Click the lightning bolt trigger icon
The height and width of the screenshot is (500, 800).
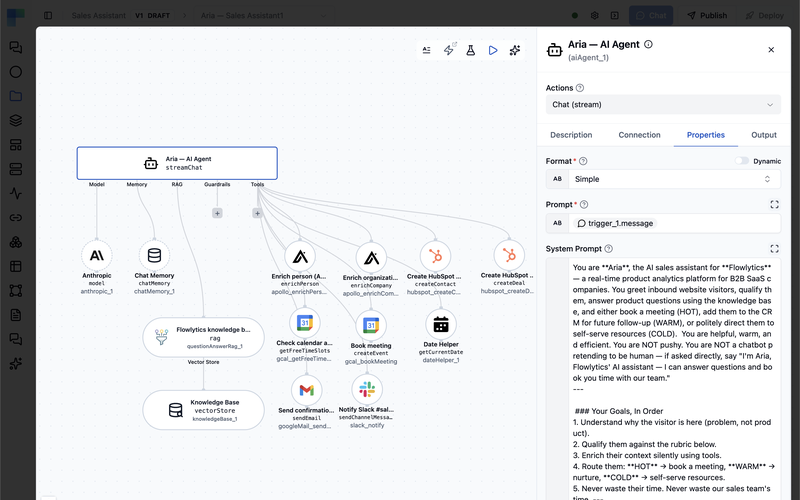[x=448, y=50]
